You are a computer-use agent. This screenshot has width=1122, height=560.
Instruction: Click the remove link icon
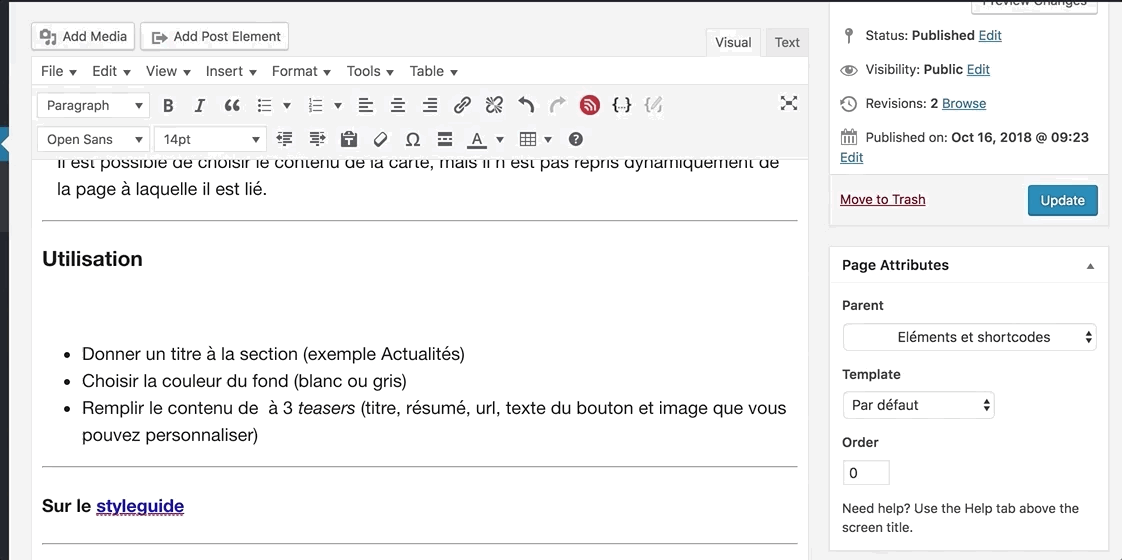494,105
